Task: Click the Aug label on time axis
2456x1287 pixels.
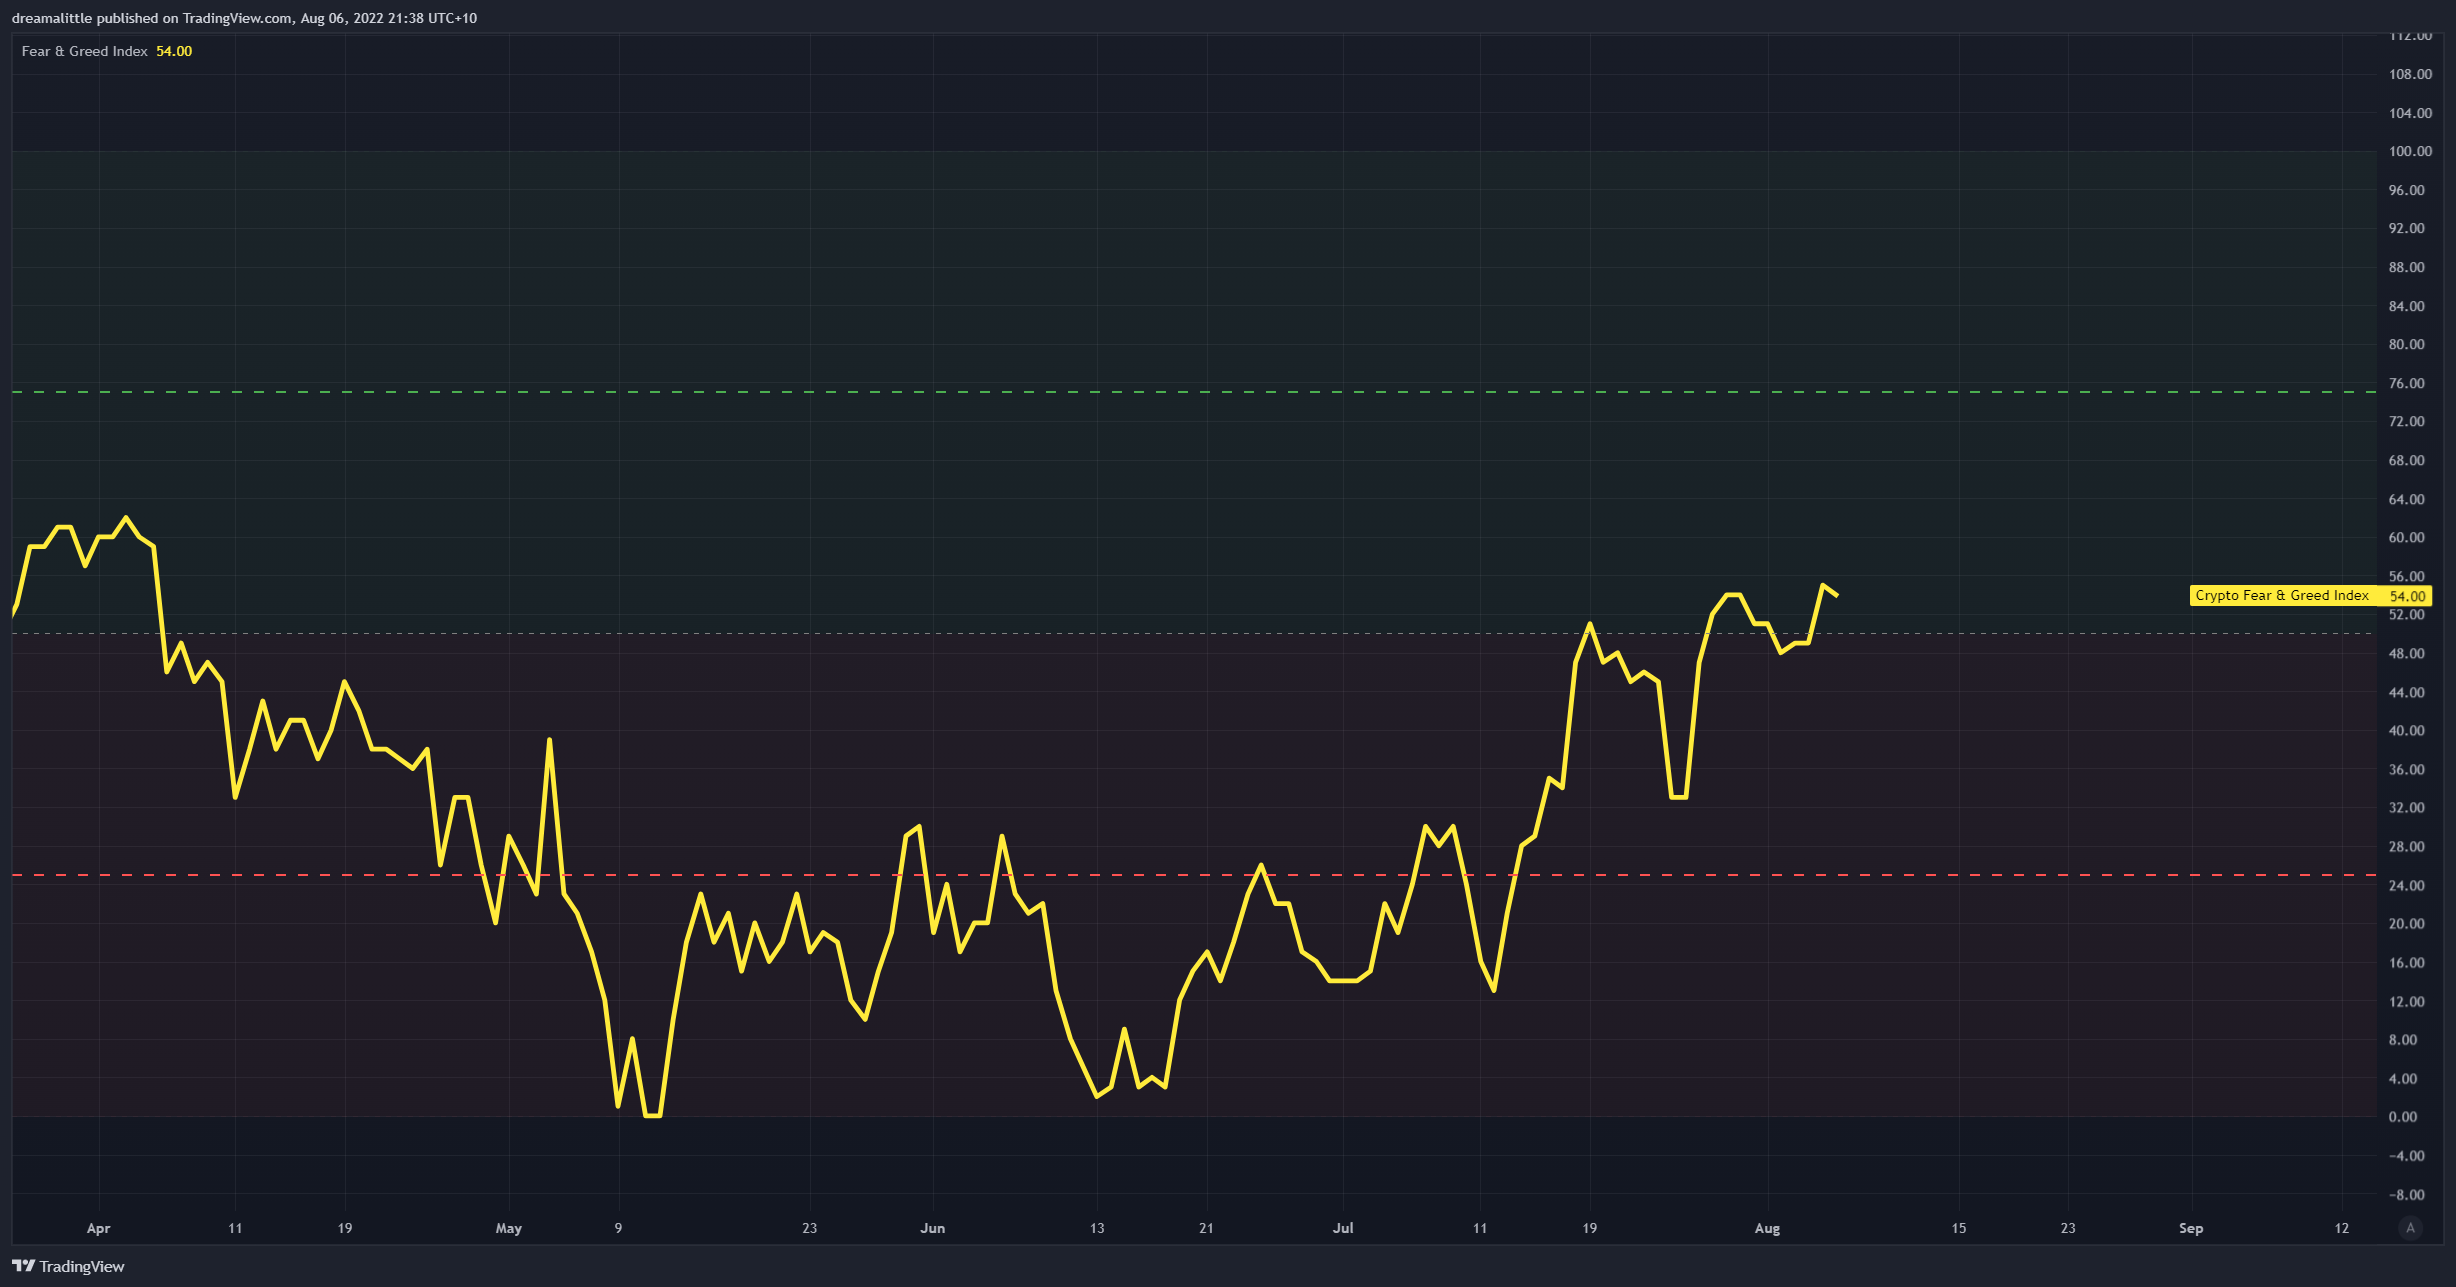Action: tap(1767, 1228)
